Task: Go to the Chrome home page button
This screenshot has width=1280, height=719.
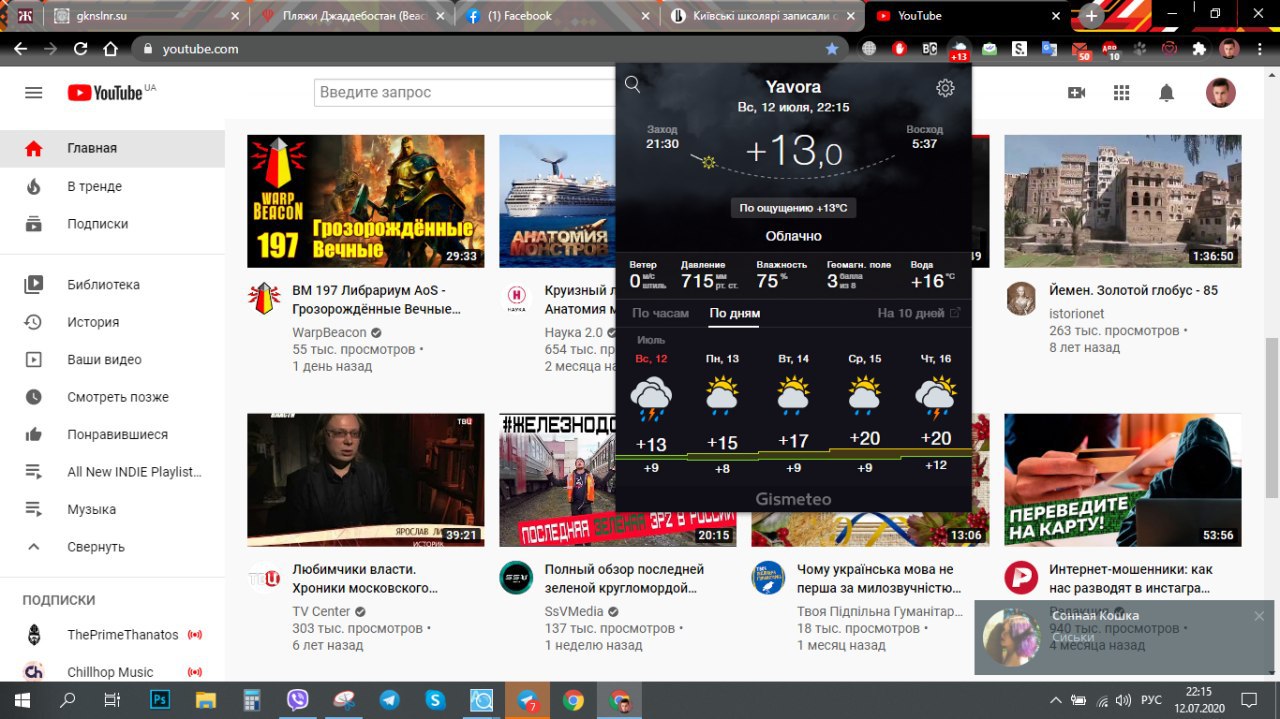Action: (110, 48)
